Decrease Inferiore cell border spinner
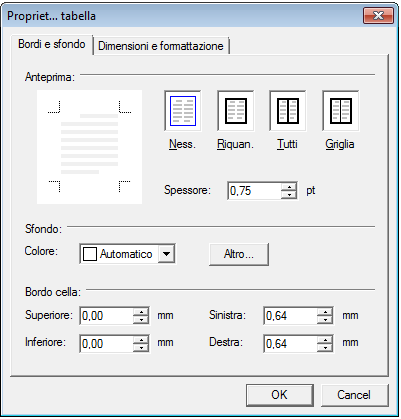 point(141,348)
